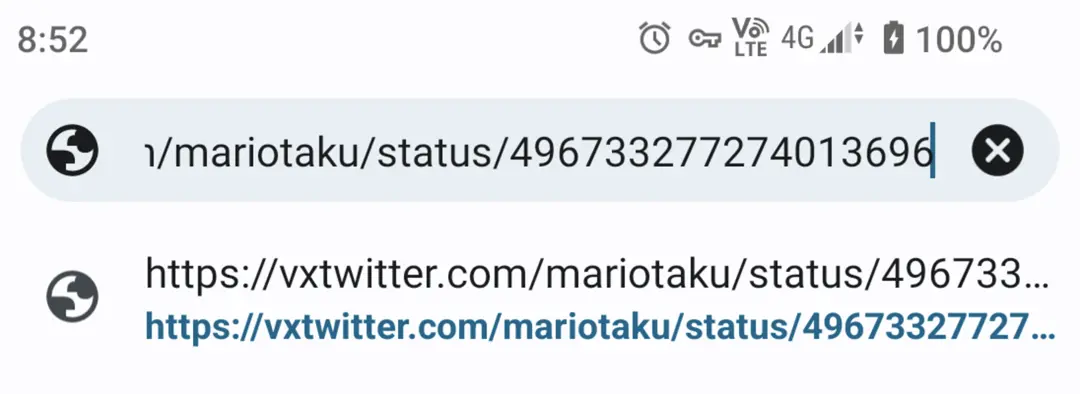
Task: Tap the signal strength bars icon
Action: (833, 39)
